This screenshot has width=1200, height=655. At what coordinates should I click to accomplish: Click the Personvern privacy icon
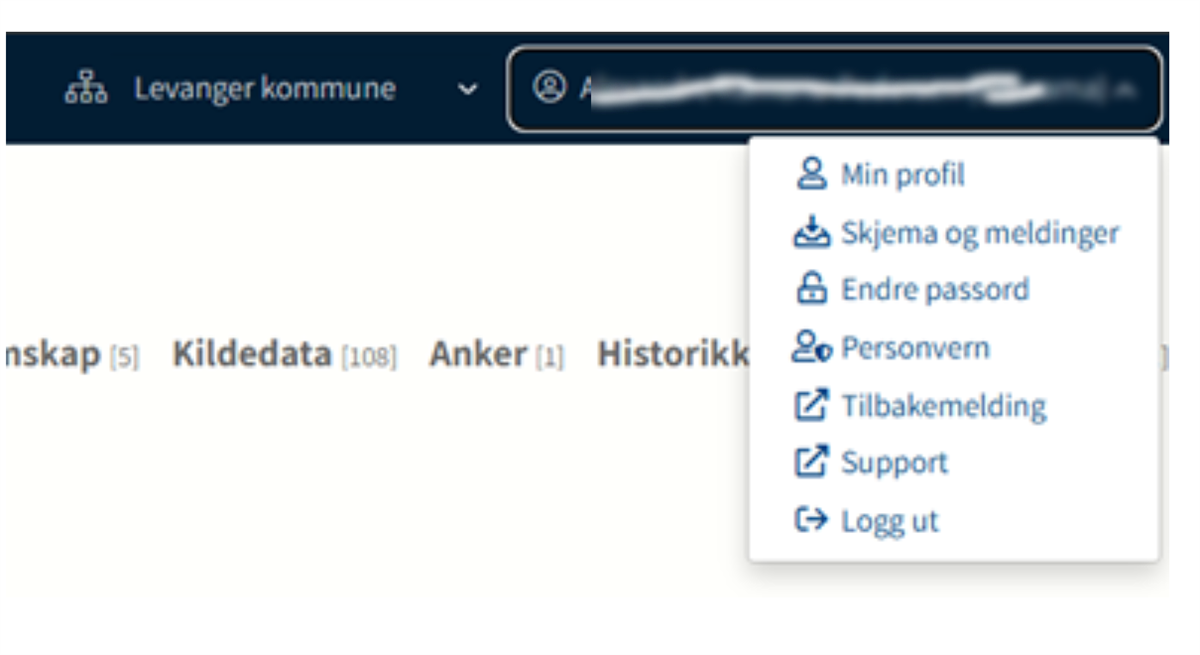(811, 348)
